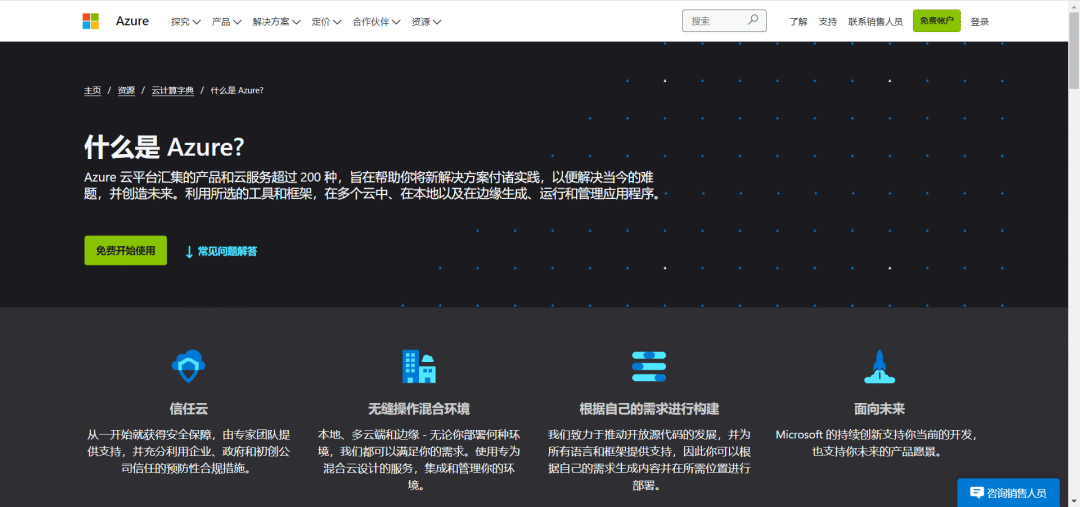
Task: Click the 咨询销售人员 chat button
Action: tap(1008, 493)
